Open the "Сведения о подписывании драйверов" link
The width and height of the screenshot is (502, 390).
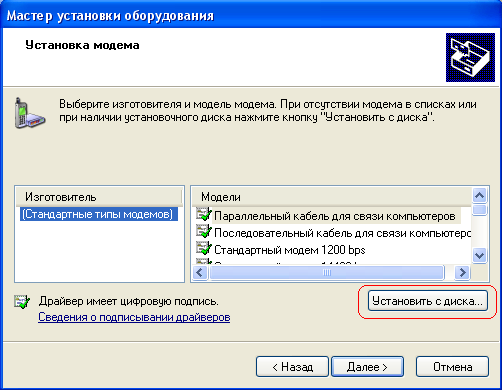(134, 317)
